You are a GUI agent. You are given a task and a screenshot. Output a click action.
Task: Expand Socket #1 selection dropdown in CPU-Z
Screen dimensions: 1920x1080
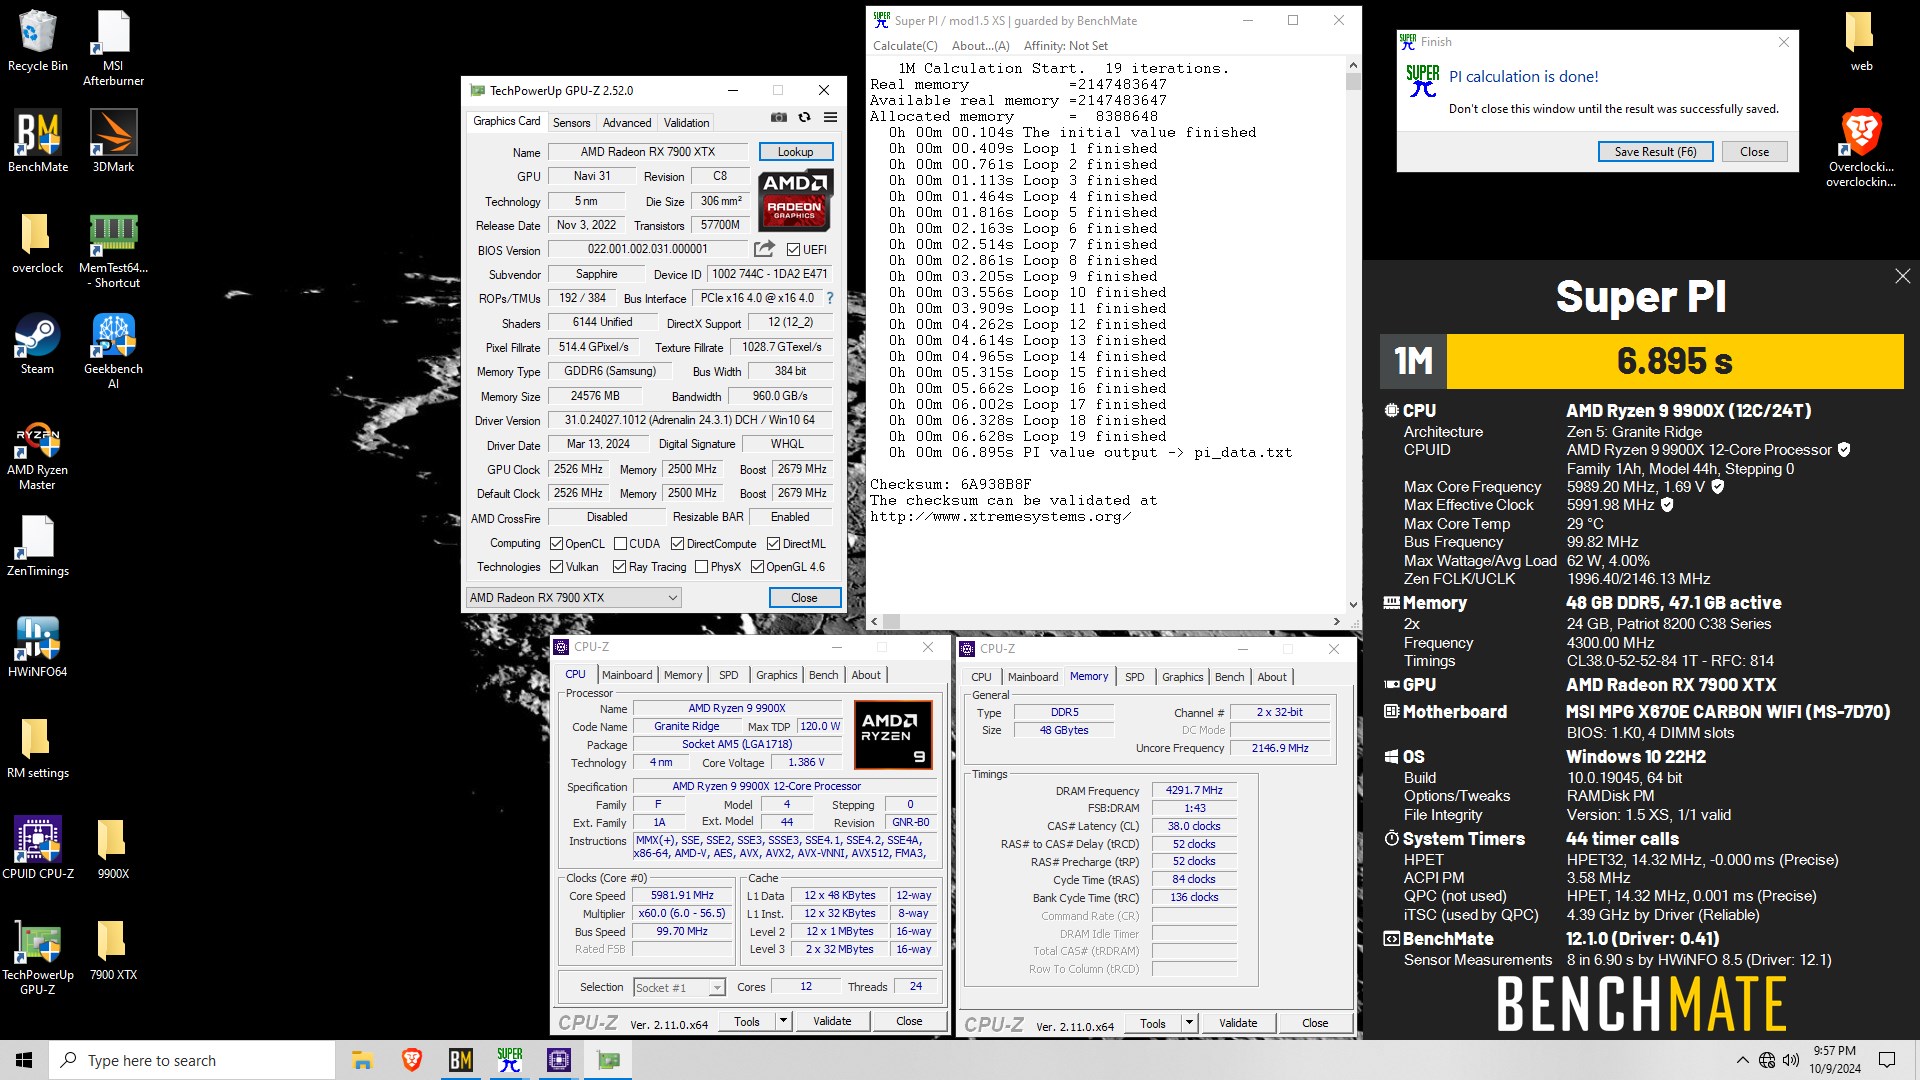coord(717,988)
